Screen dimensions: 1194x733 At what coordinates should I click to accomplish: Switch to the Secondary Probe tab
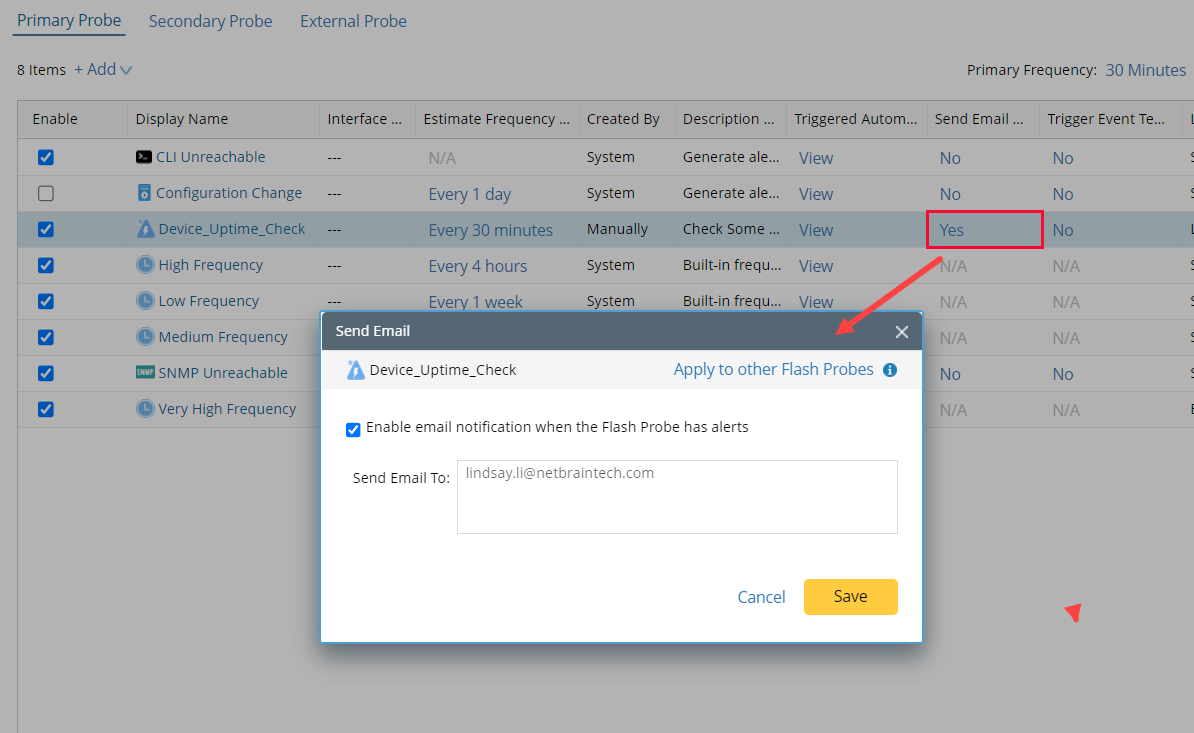click(x=210, y=20)
